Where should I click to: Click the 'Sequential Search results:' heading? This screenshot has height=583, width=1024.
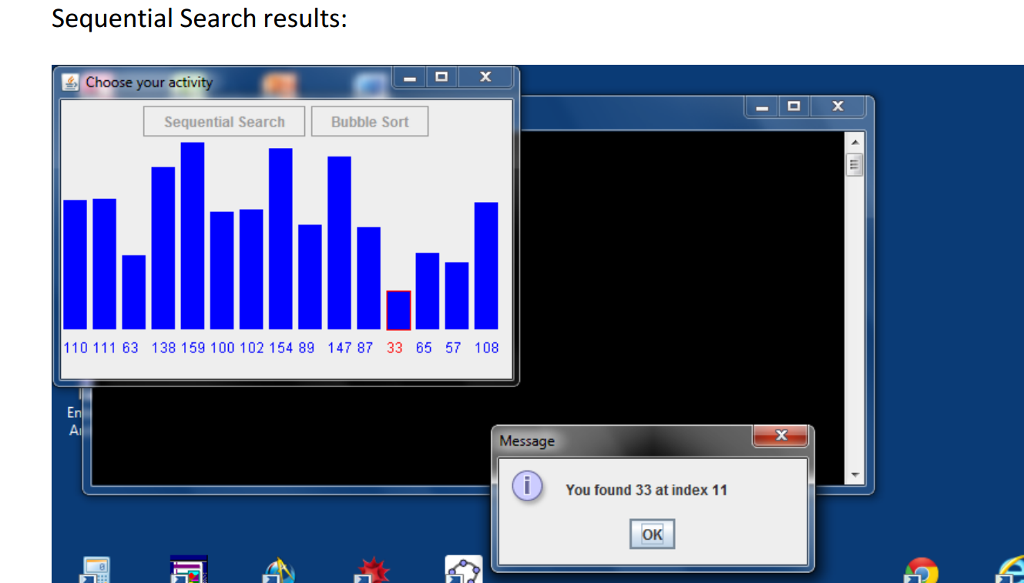[x=199, y=18]
